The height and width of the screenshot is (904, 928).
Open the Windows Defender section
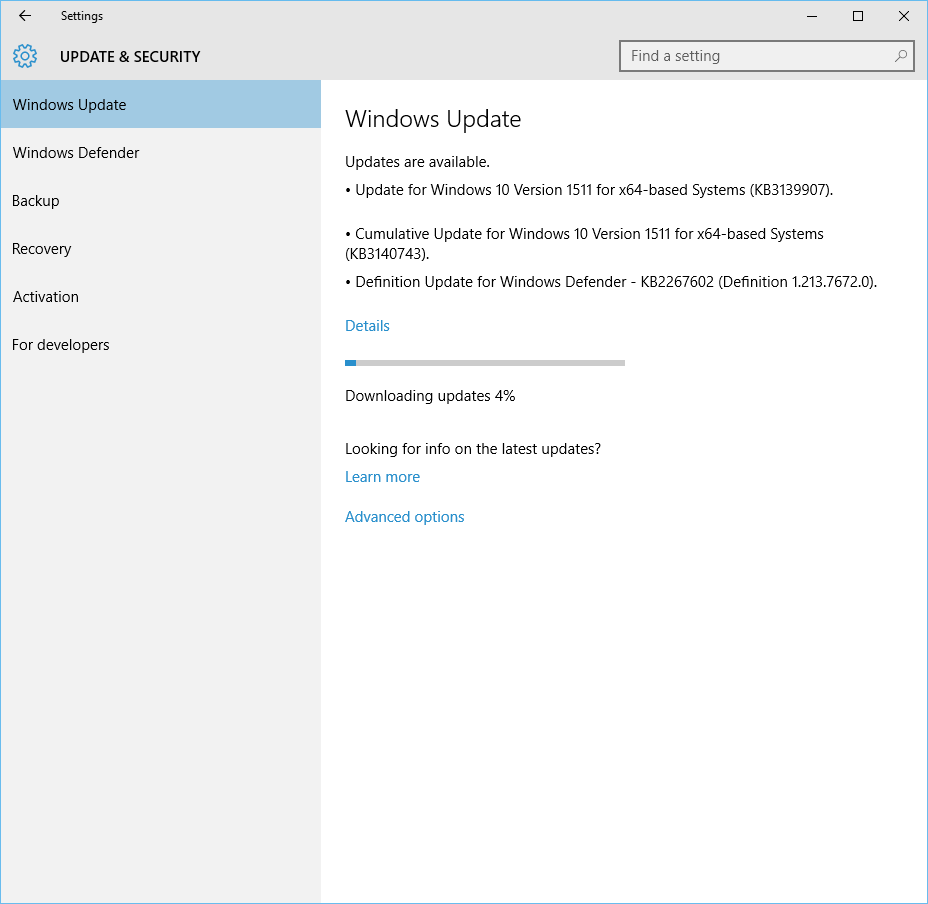pos(76,153)
